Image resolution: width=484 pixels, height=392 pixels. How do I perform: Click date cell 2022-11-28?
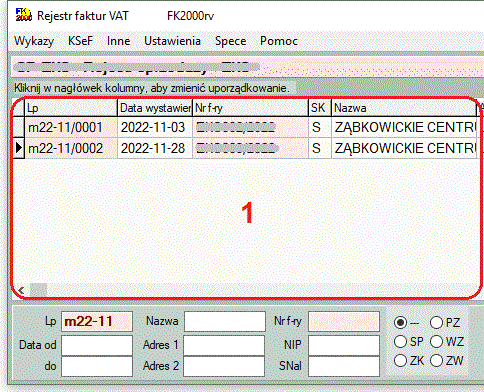click(x=155, y=148)
